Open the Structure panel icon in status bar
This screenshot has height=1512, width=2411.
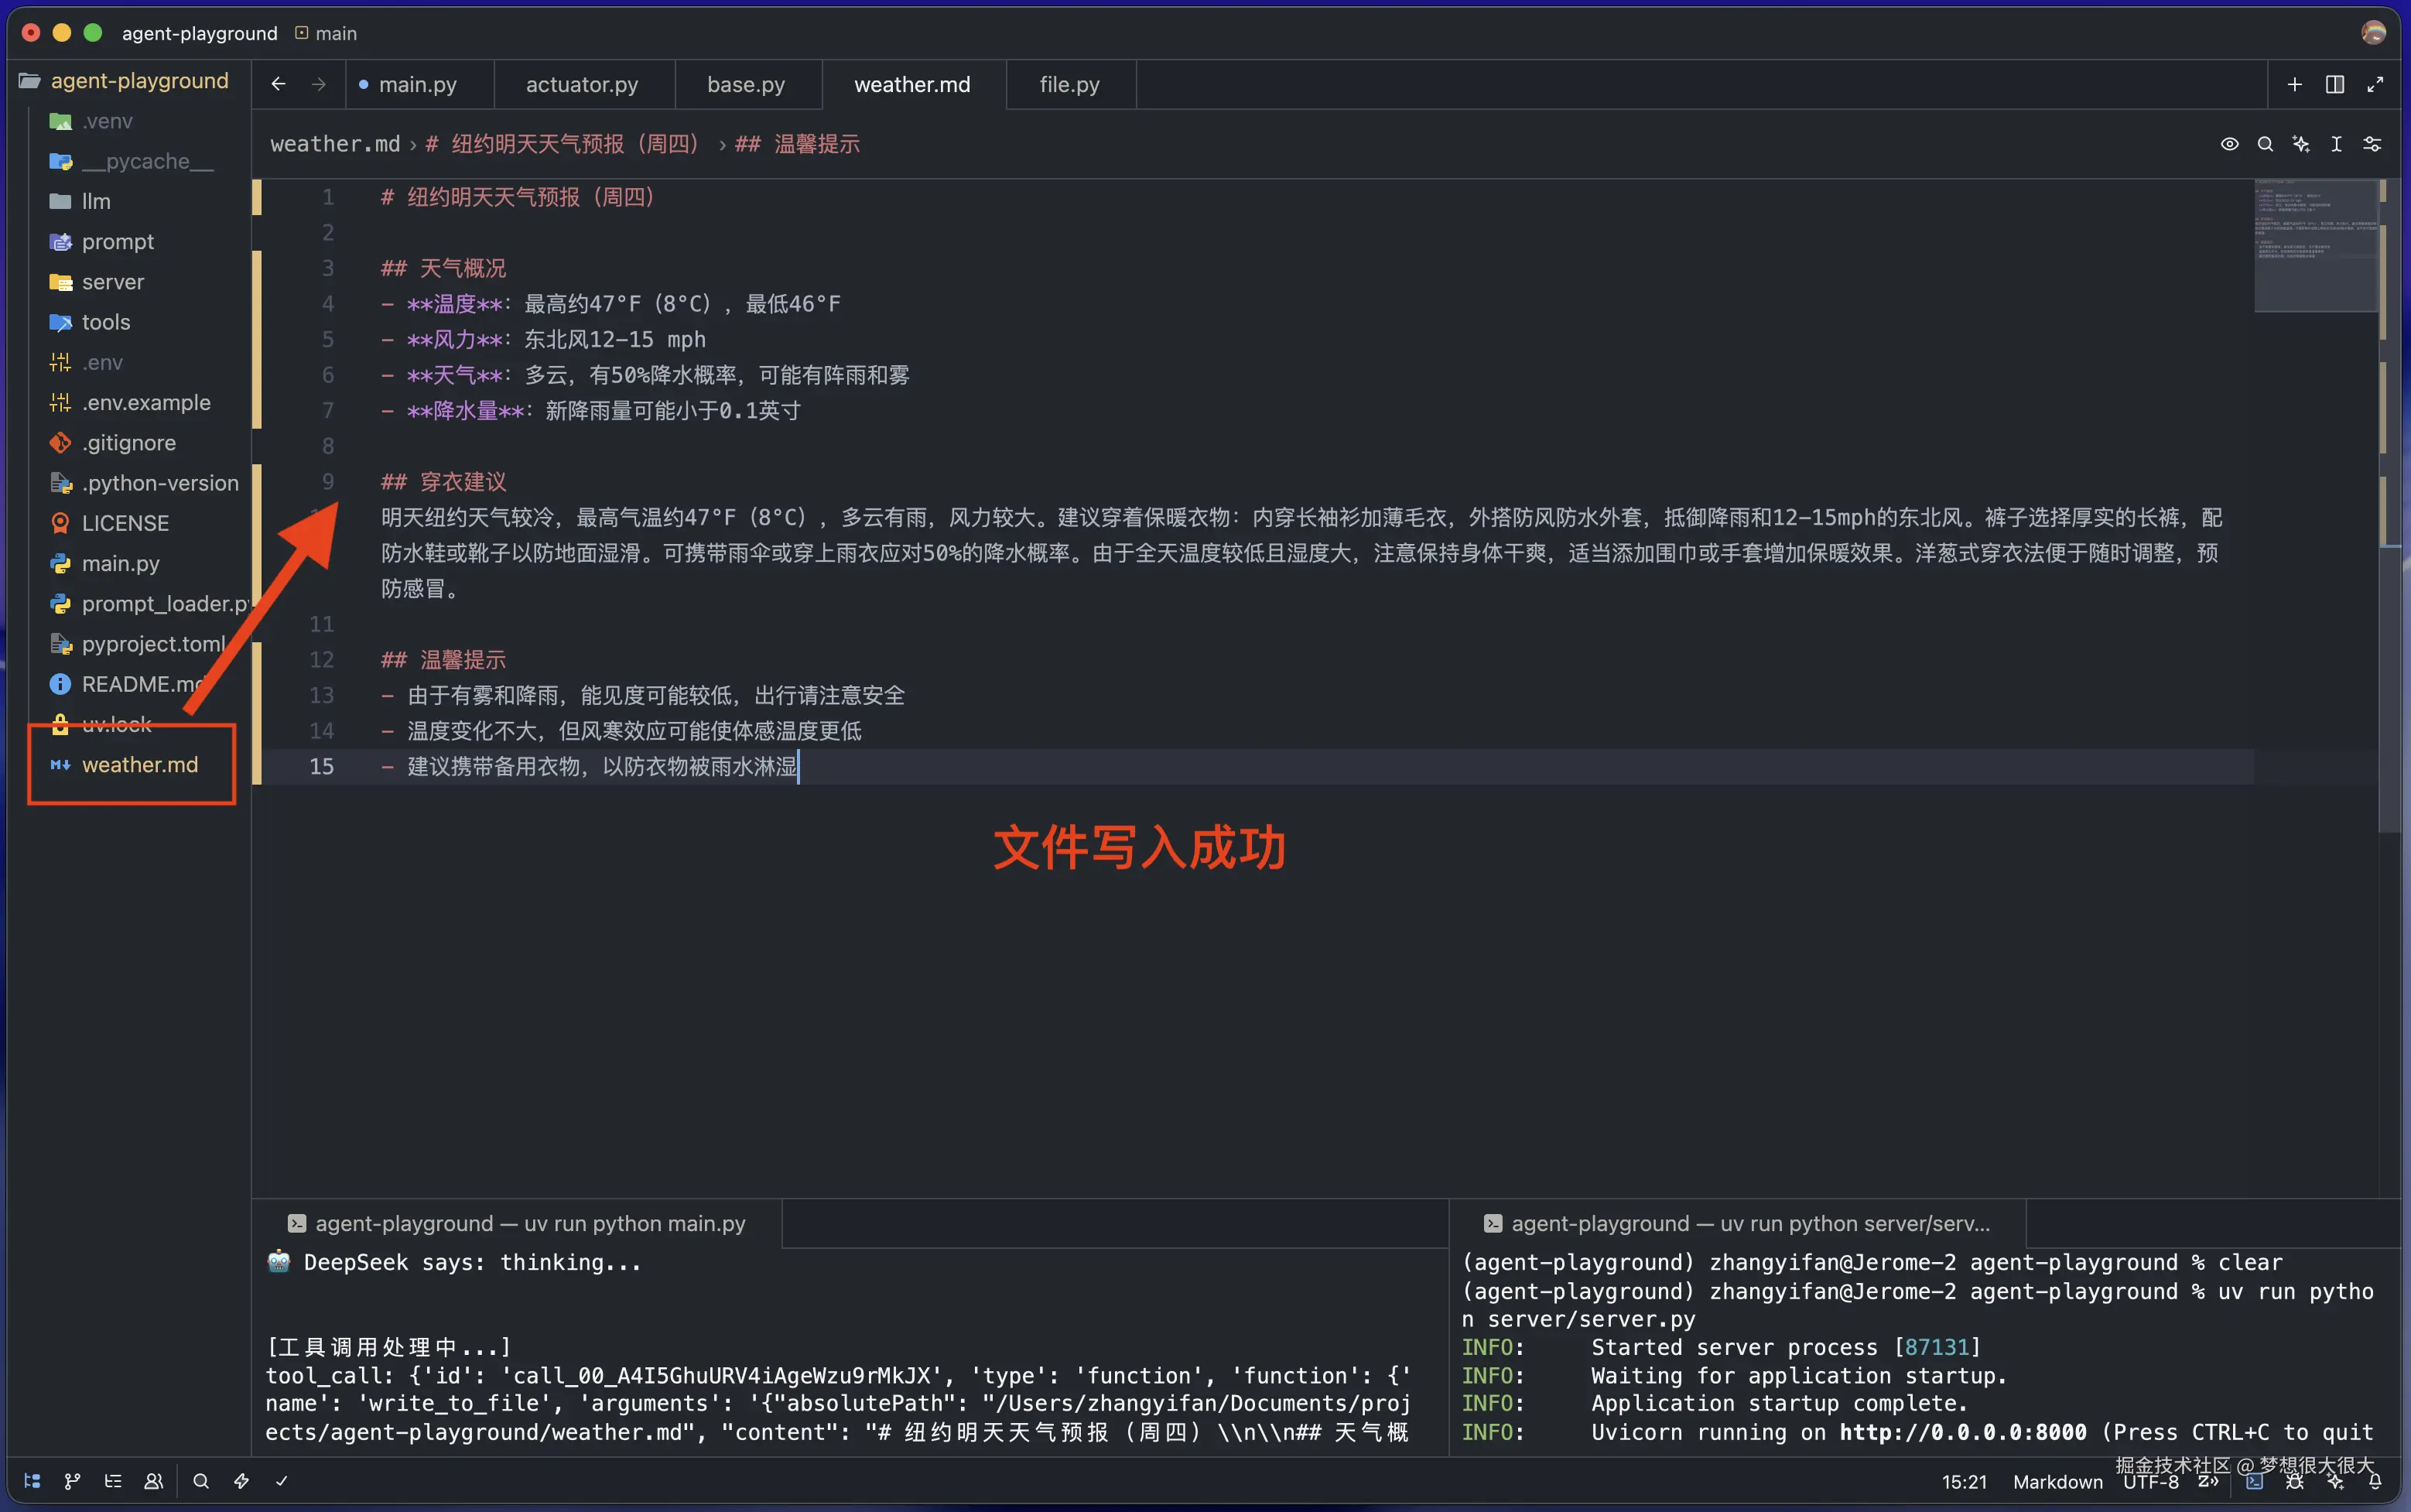(113, 1481)
